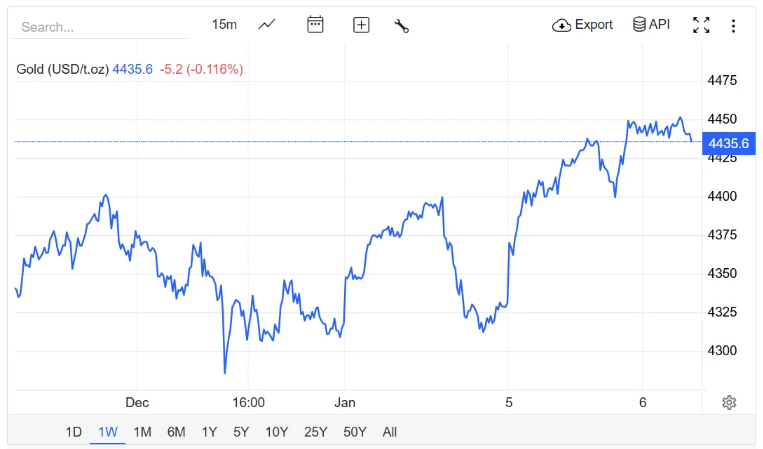The height and width of the screenshot is (449, 763).
Task: Open the wrench chart tools icon
Action: click(x=402, y=25)
